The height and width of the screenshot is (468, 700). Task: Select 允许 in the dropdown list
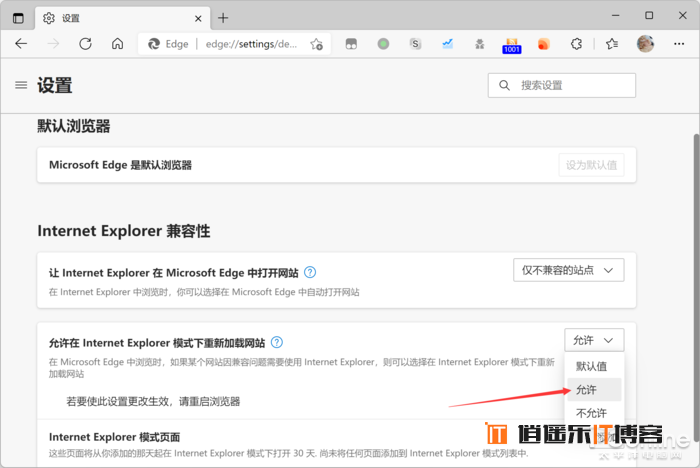coord(594,389)
